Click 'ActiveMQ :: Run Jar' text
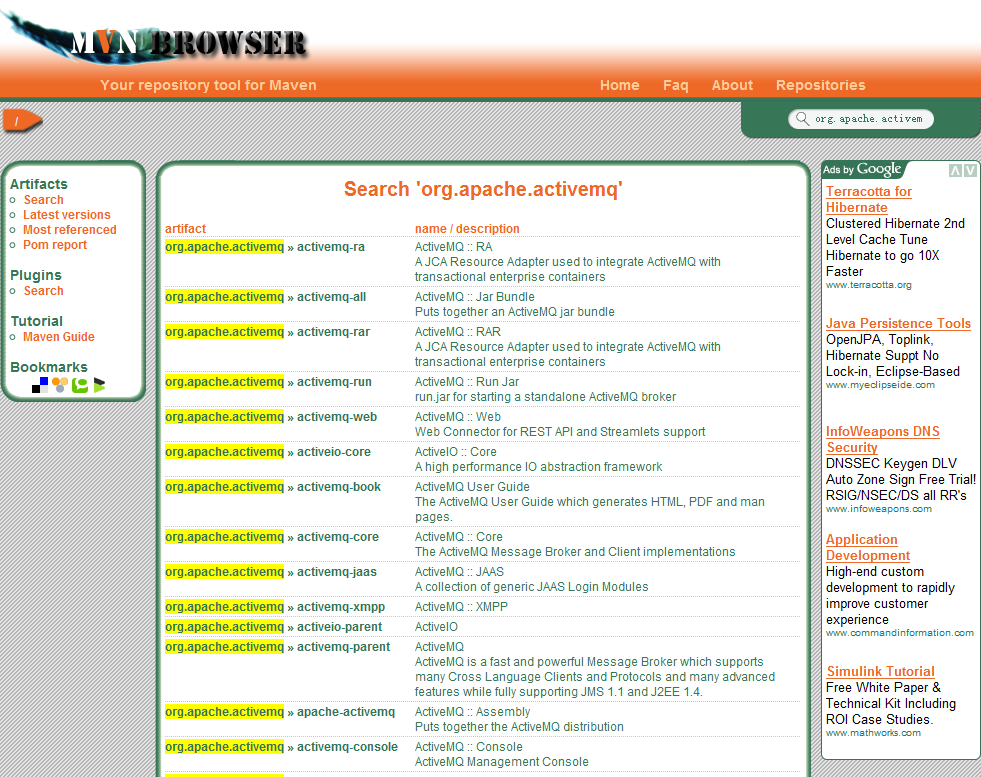 point(467,382)
